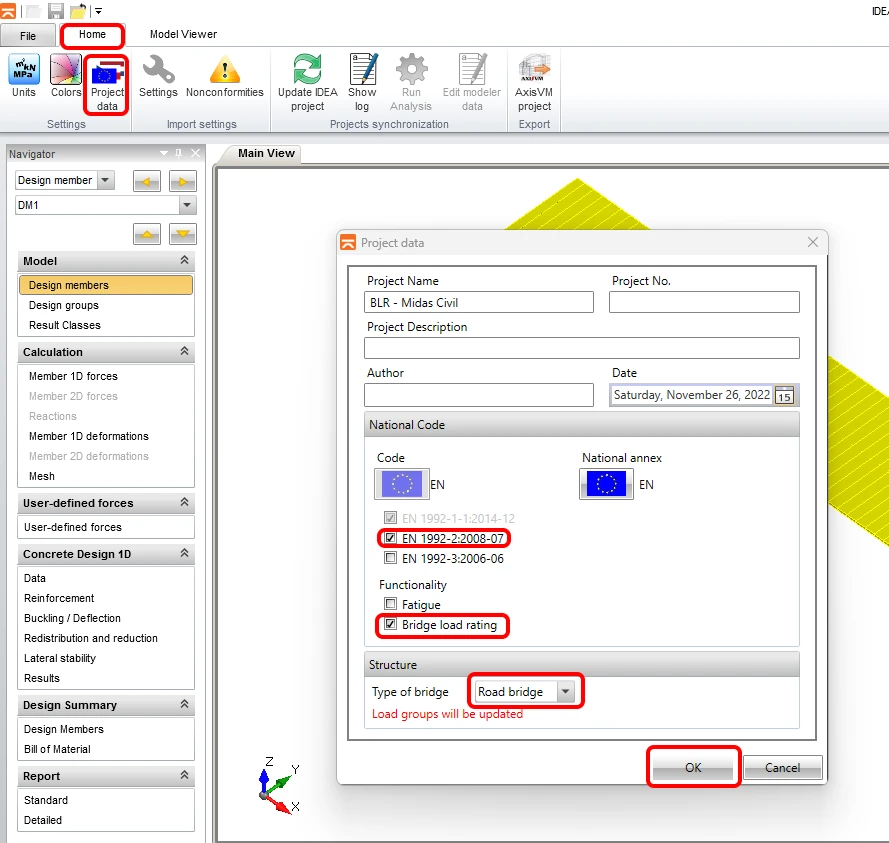Export to AxisVM project
889x843 pixels.
click(534, 83)
